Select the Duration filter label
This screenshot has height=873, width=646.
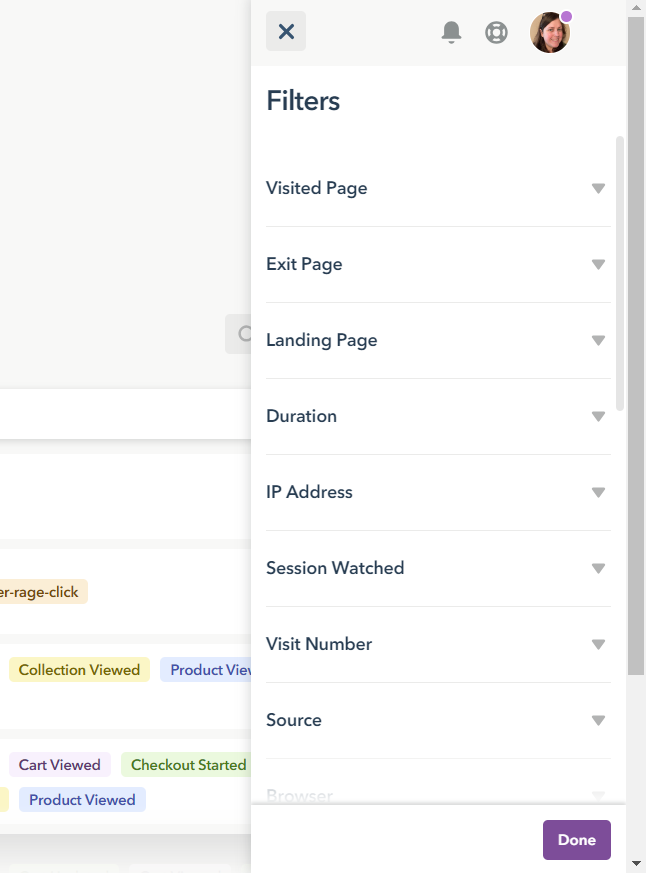click(301, 416)
